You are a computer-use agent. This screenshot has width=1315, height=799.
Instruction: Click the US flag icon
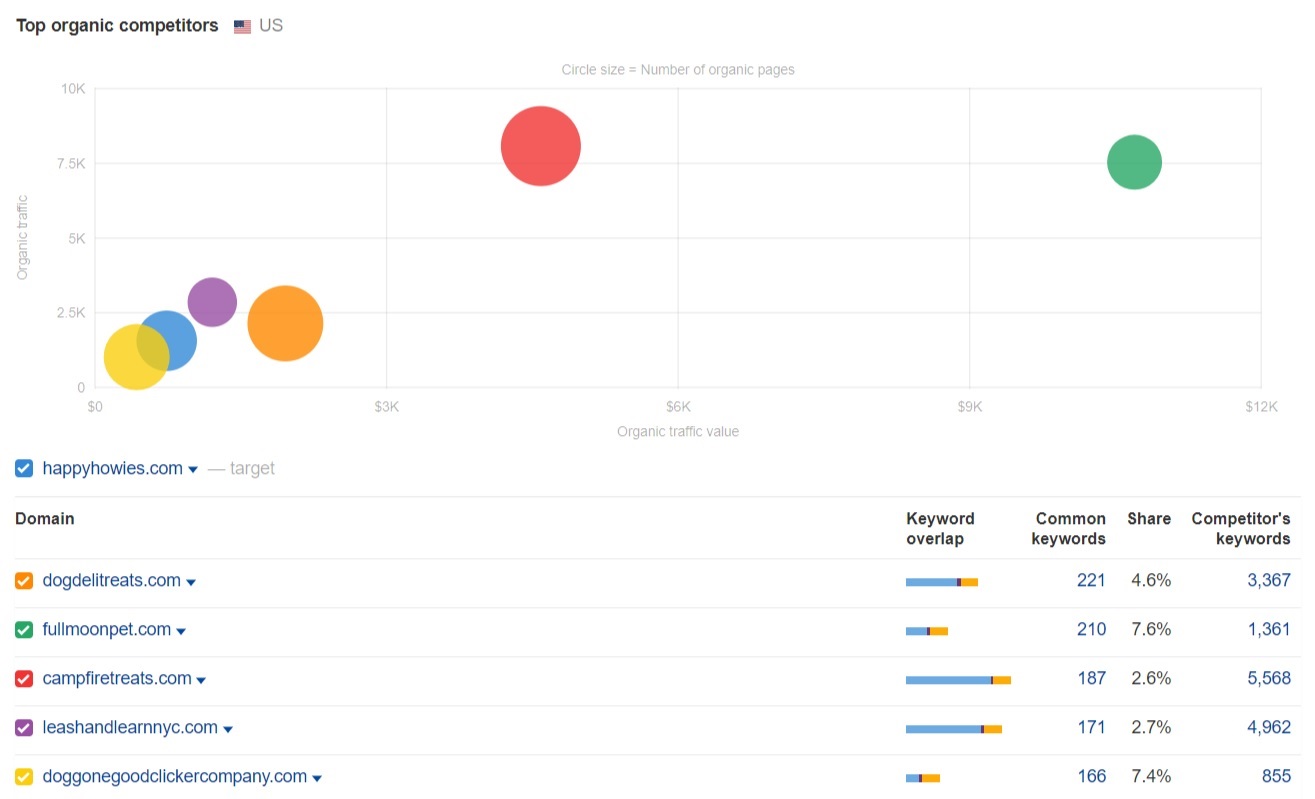pyautogui.click(x=242, y=27)
